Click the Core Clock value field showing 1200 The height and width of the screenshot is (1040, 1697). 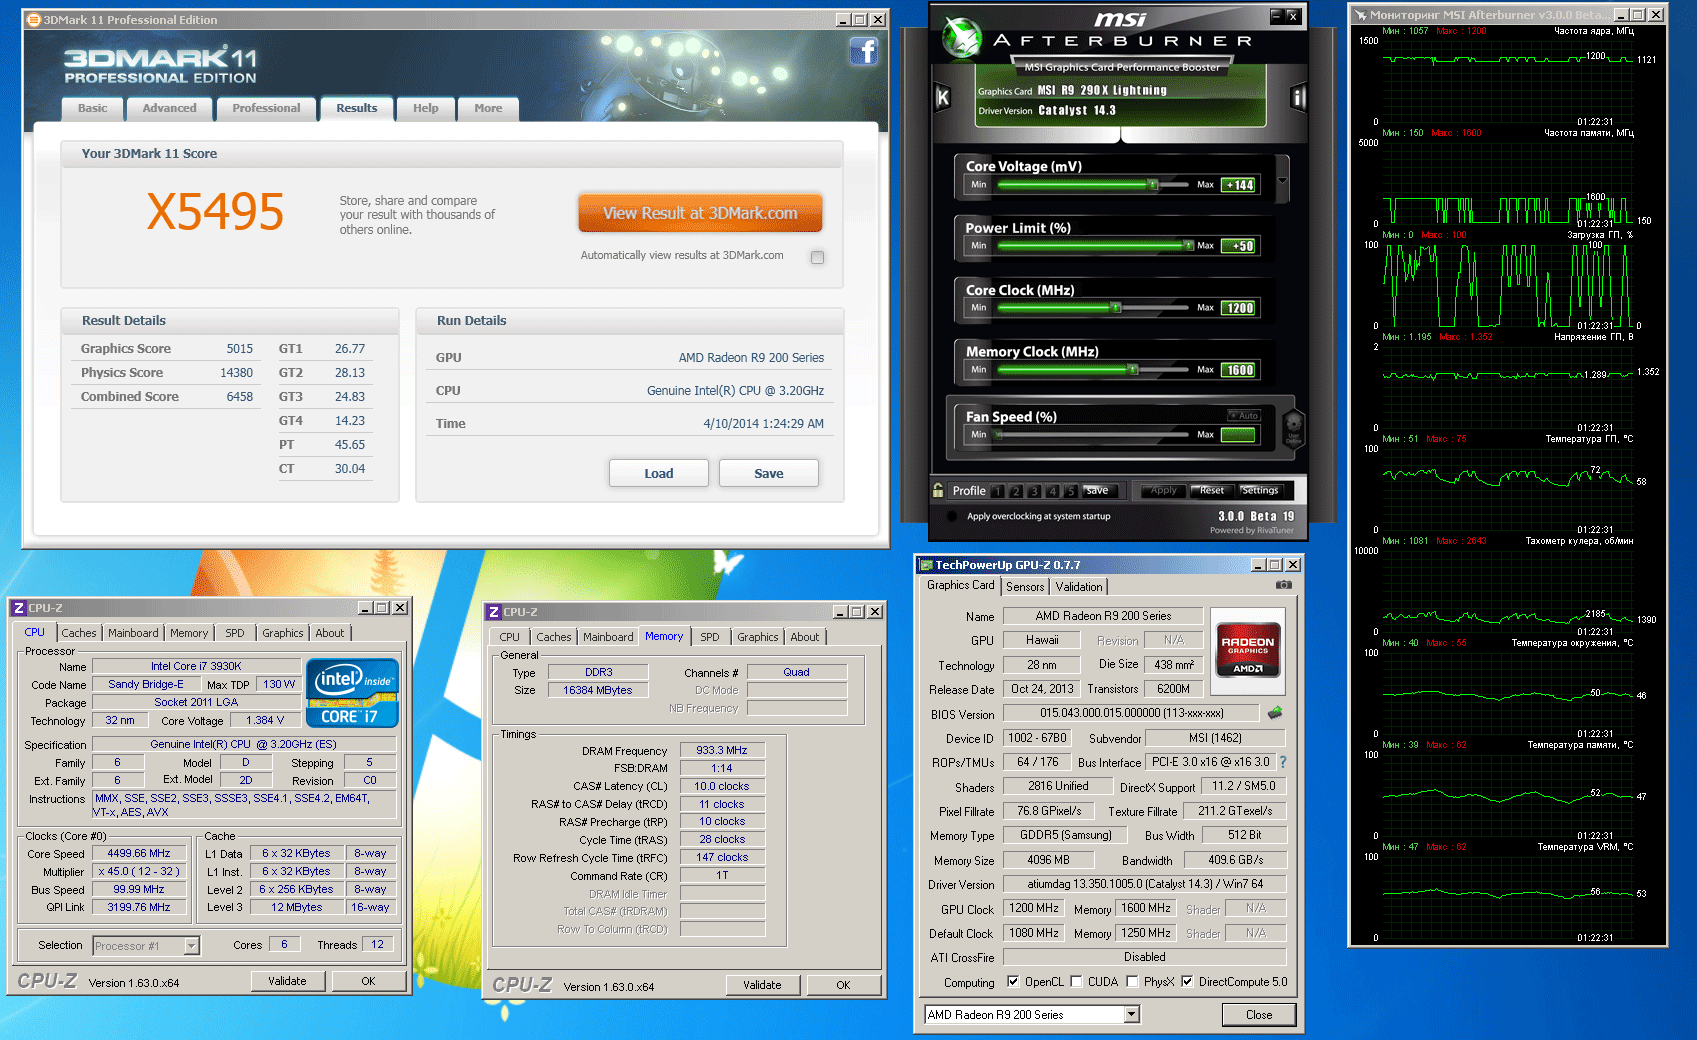click(x=1240, y=308)
